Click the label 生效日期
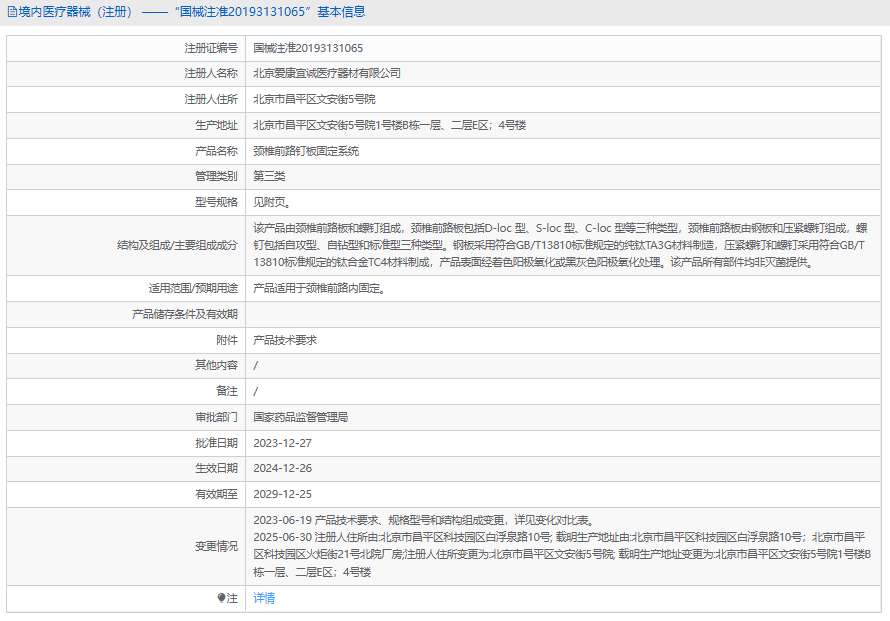The image size is (890, 621). 216,468
